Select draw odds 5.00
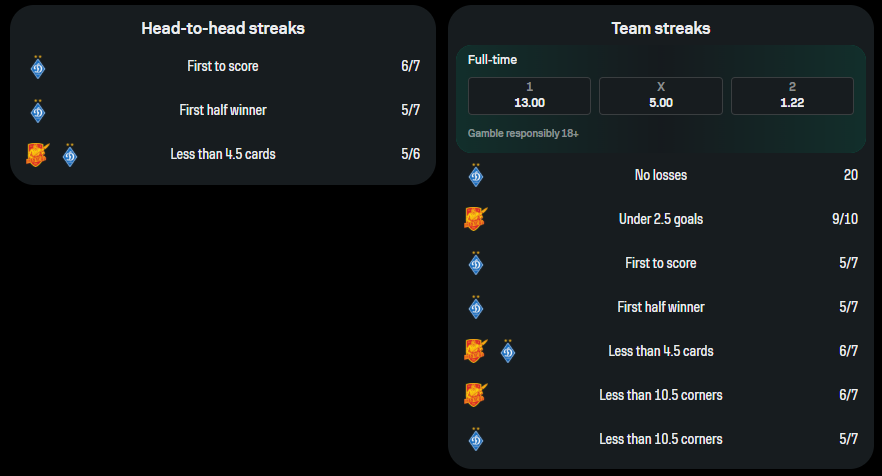The width and height of the screenshot is (882, 476). (x=660, y=96)
